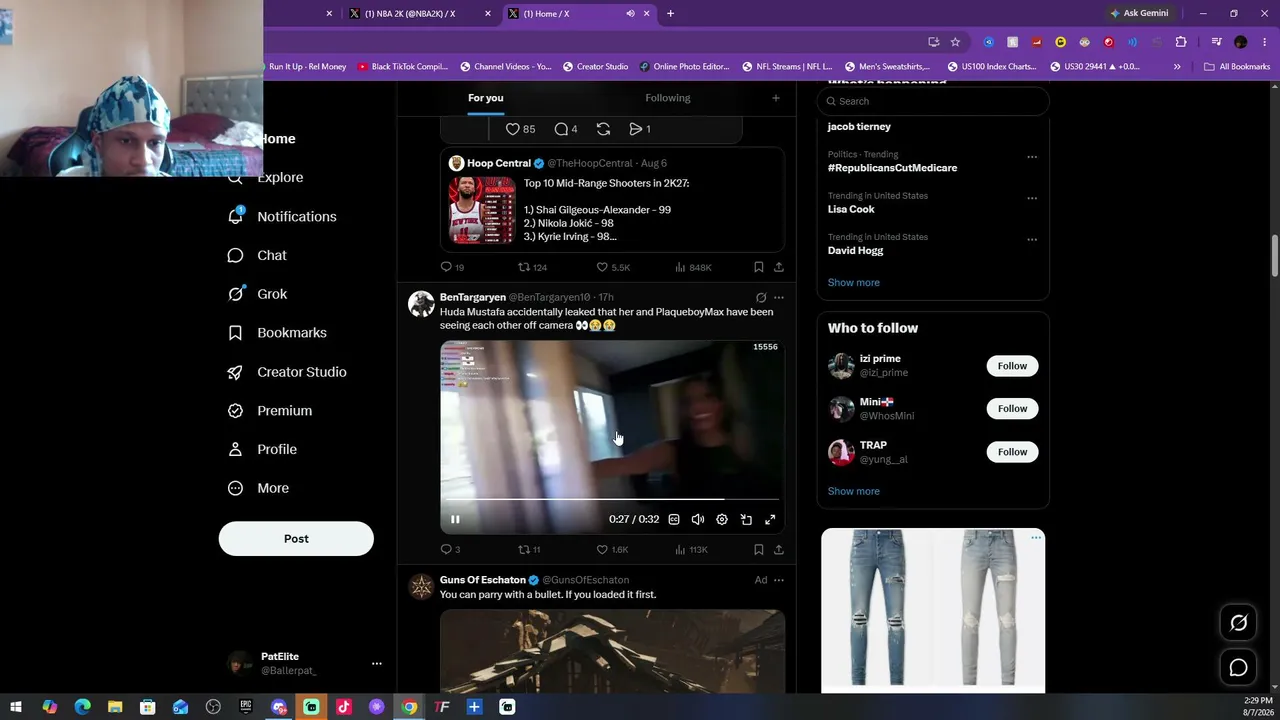Open options for the Lisa Cook trend
The image size is (1280, 720).
[x=1032, y=197]
